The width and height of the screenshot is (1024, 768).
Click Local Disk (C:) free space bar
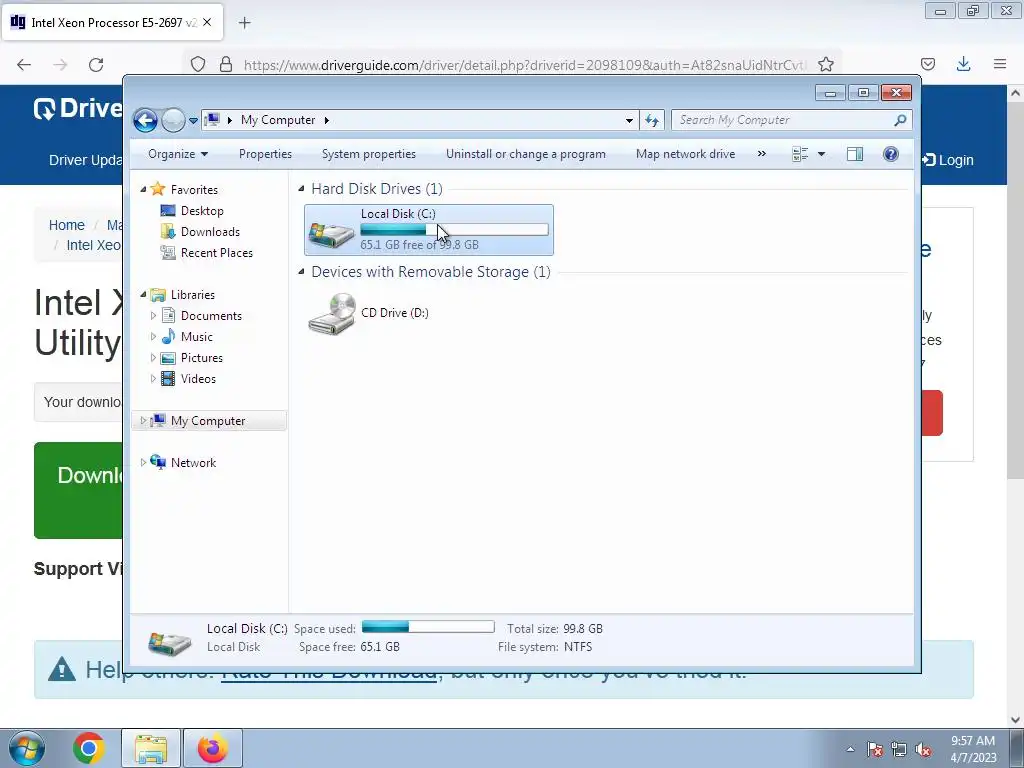(x=455, y=230)
